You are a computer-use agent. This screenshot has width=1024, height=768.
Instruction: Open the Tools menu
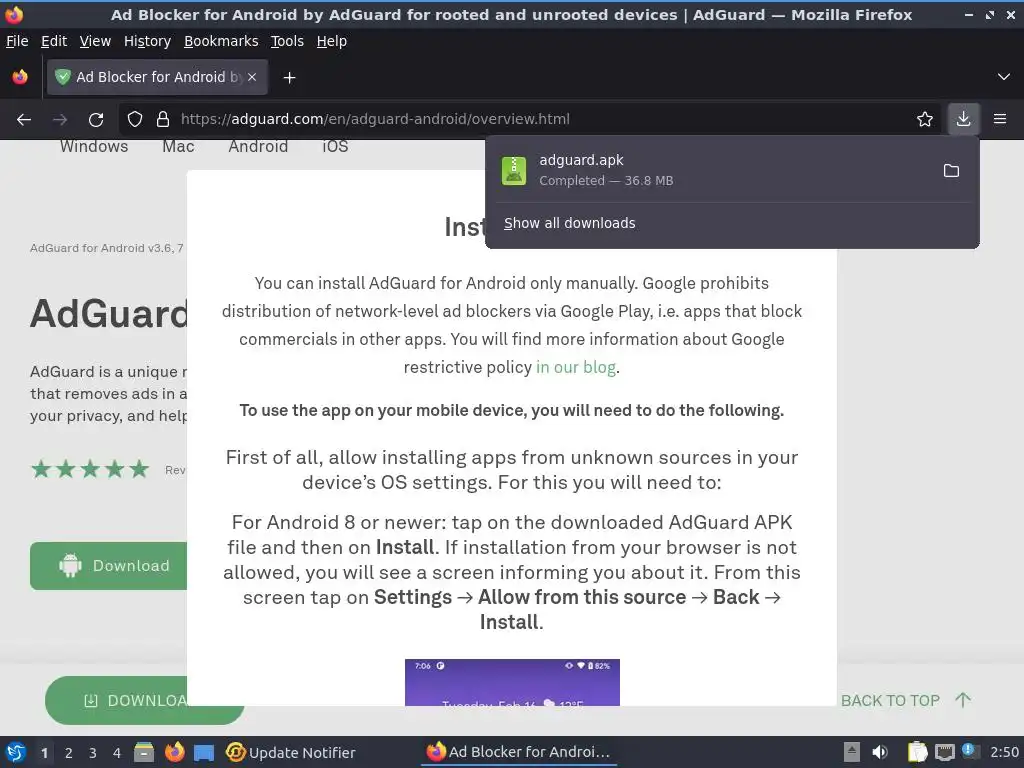pos(287,41)
